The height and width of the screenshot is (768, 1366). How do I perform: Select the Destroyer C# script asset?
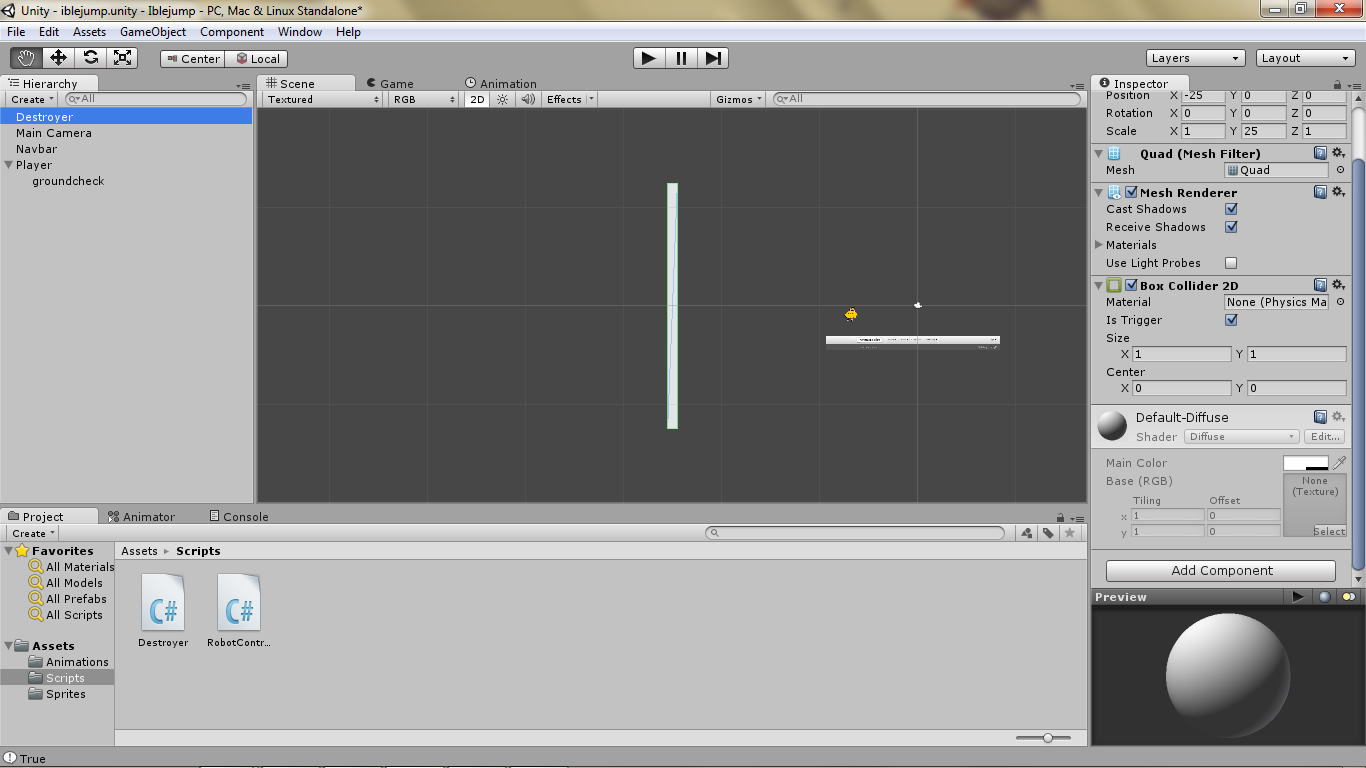pyautogui.click(x=163, y=611)
